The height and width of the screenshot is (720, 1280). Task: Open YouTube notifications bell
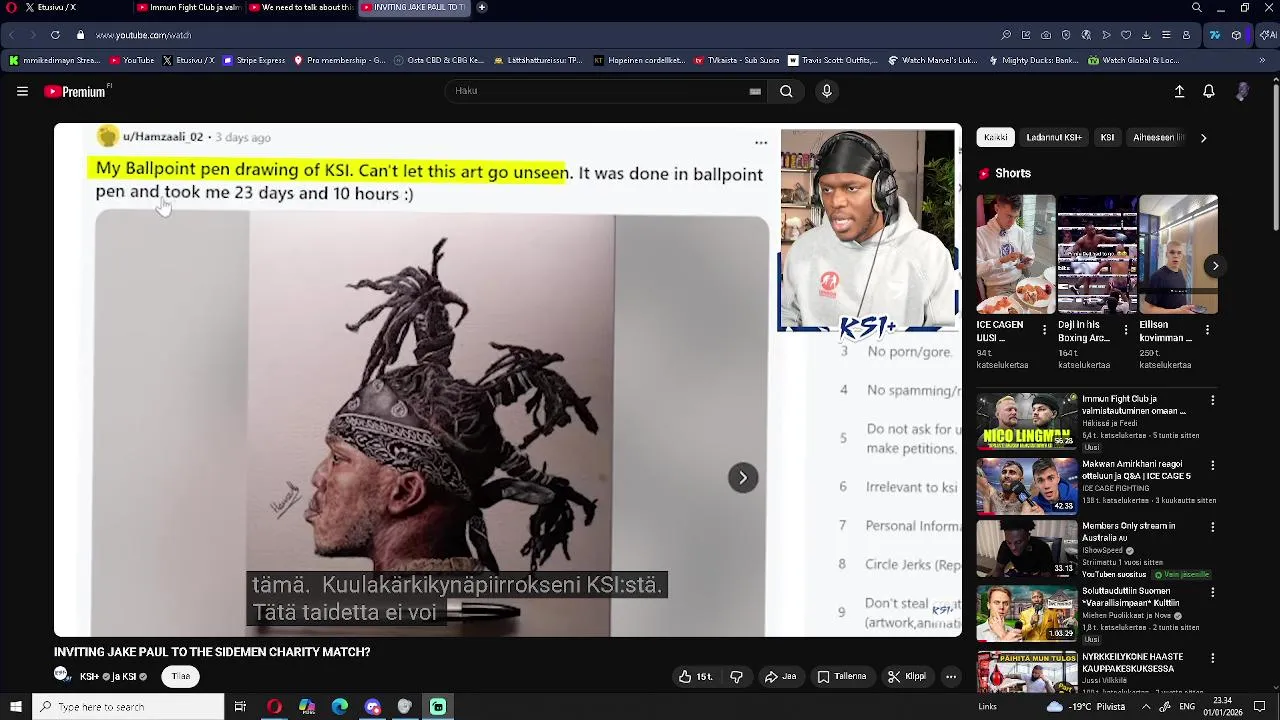(1209, 91)
